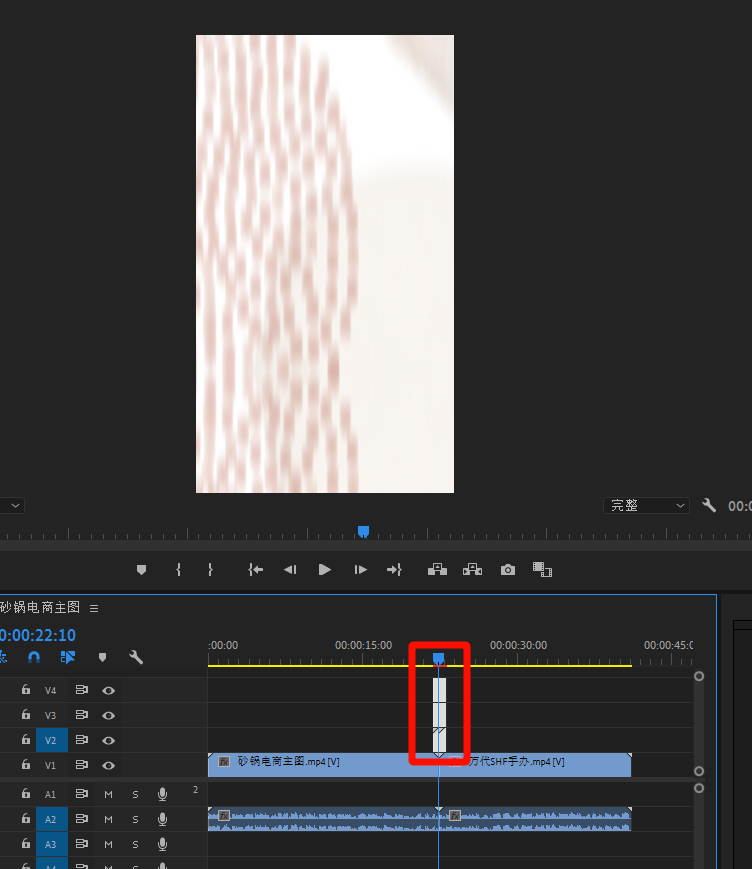
Task: Toggle snap in timeline magnet icon
Action: coord(34,657)
